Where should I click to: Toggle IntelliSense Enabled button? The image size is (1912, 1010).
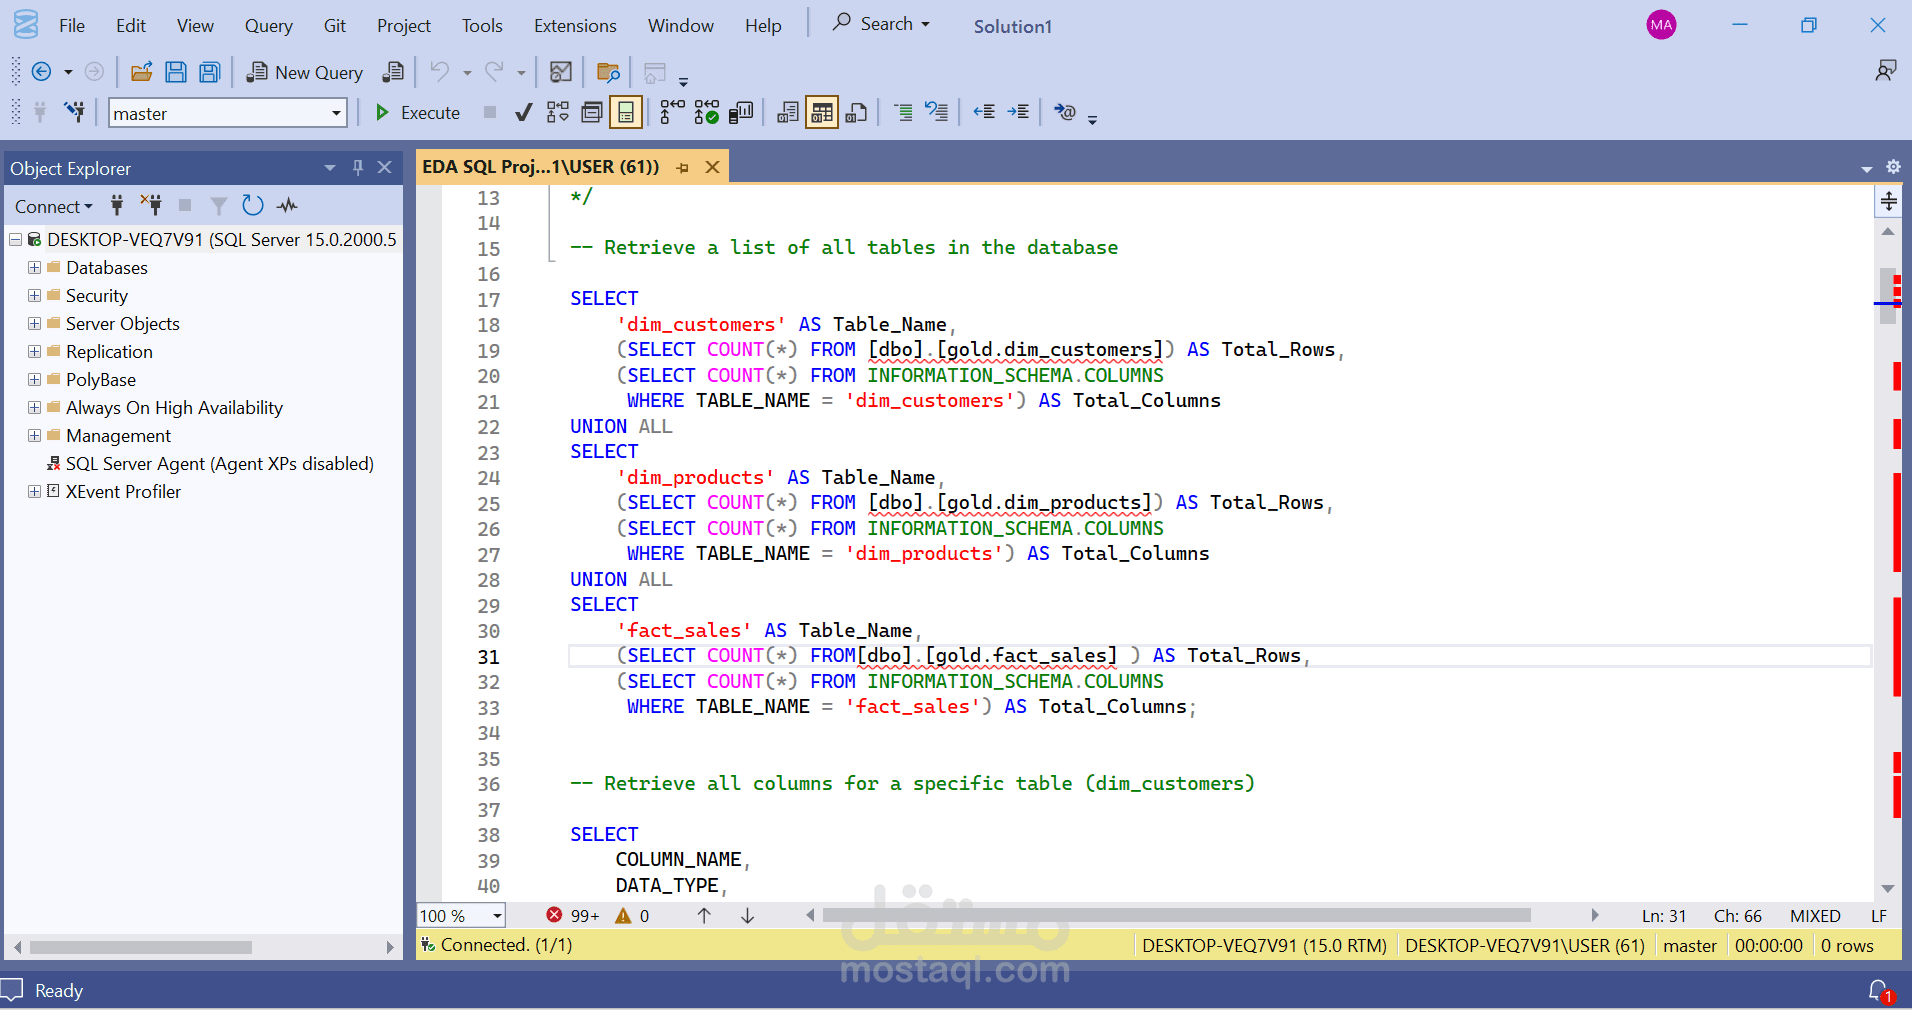(626, 113)
